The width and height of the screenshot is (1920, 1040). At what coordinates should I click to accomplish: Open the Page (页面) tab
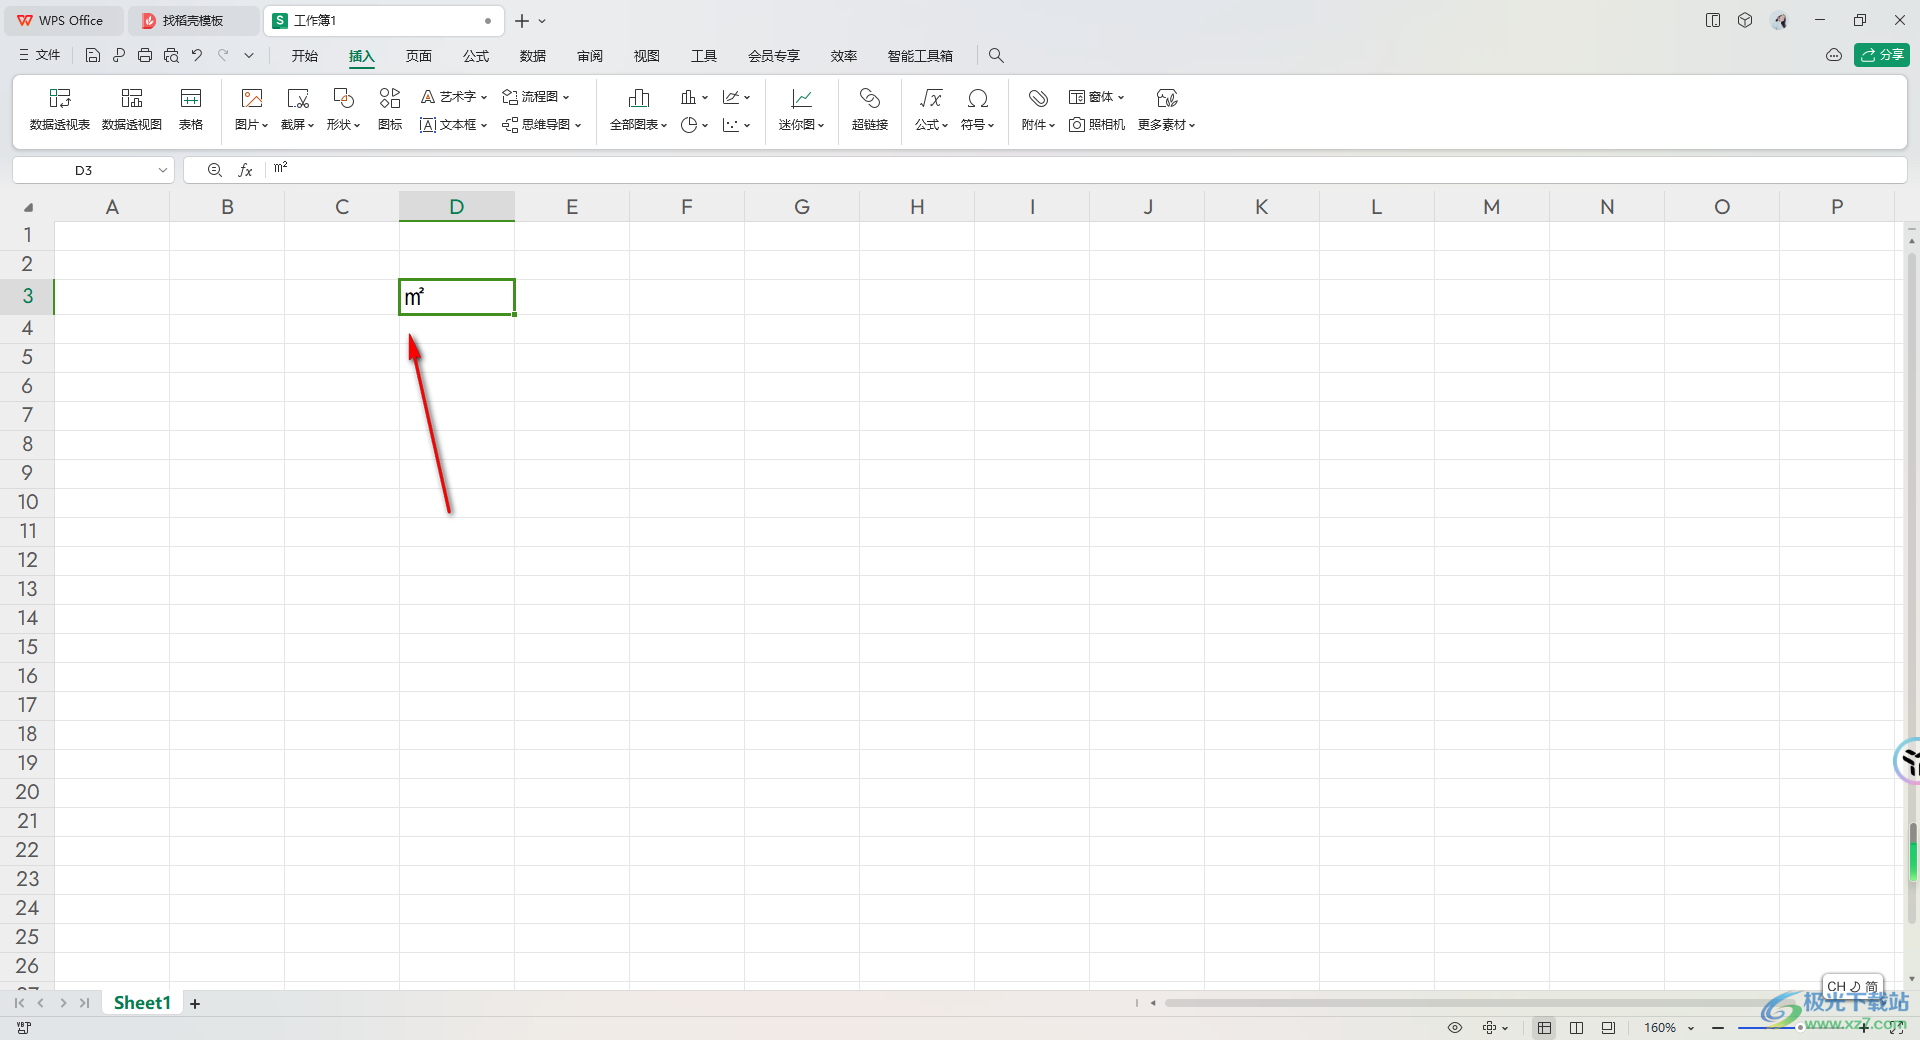[x=419, y=56]
